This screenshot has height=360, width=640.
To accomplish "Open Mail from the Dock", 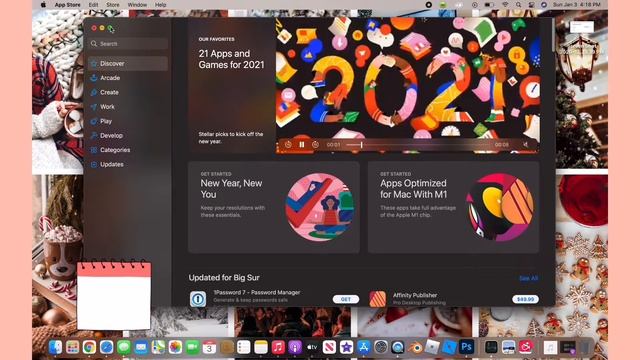I will click(x=141, y=347).
